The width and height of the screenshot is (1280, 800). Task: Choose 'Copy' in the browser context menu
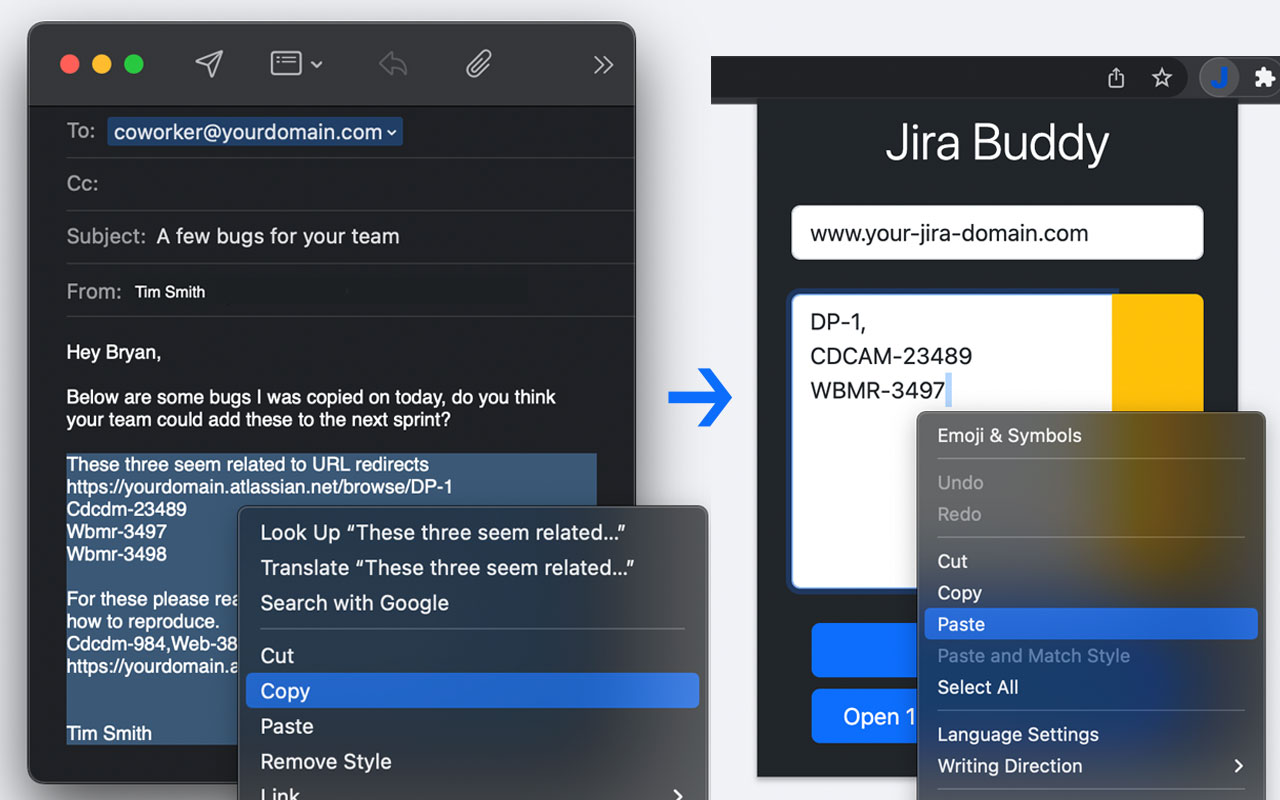(x=1091, y=593)
